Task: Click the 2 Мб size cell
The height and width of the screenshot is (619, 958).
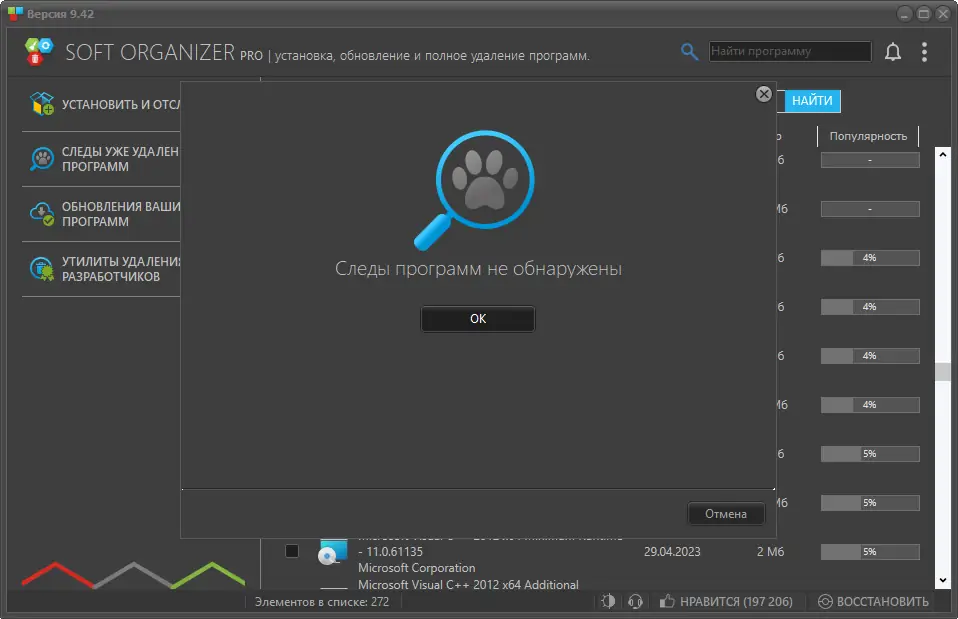Action: coord(770,552)
